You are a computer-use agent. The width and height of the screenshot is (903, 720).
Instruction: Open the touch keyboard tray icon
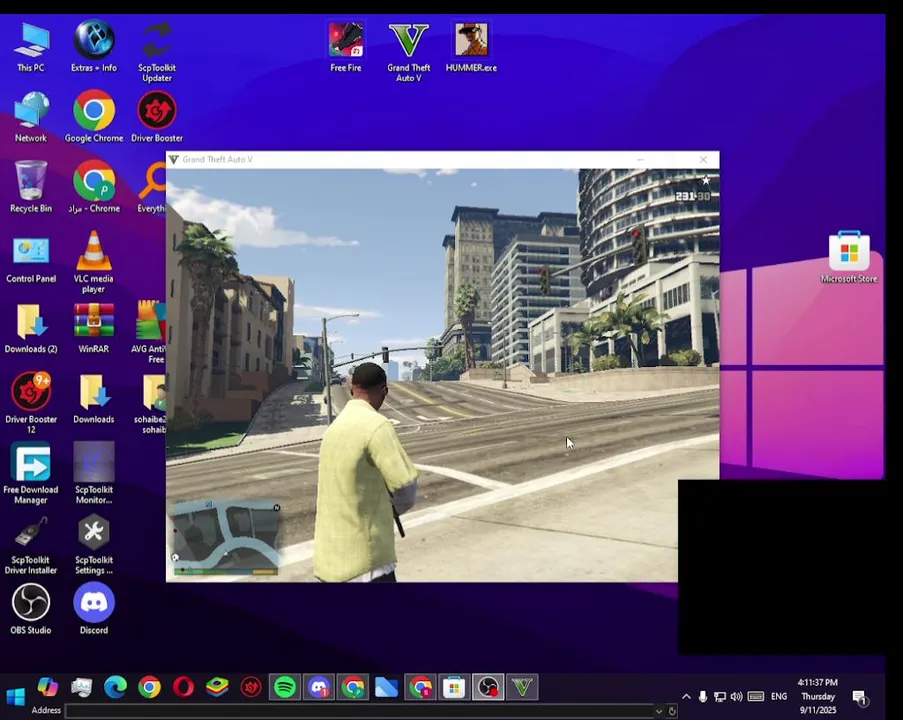click(756, 696)
